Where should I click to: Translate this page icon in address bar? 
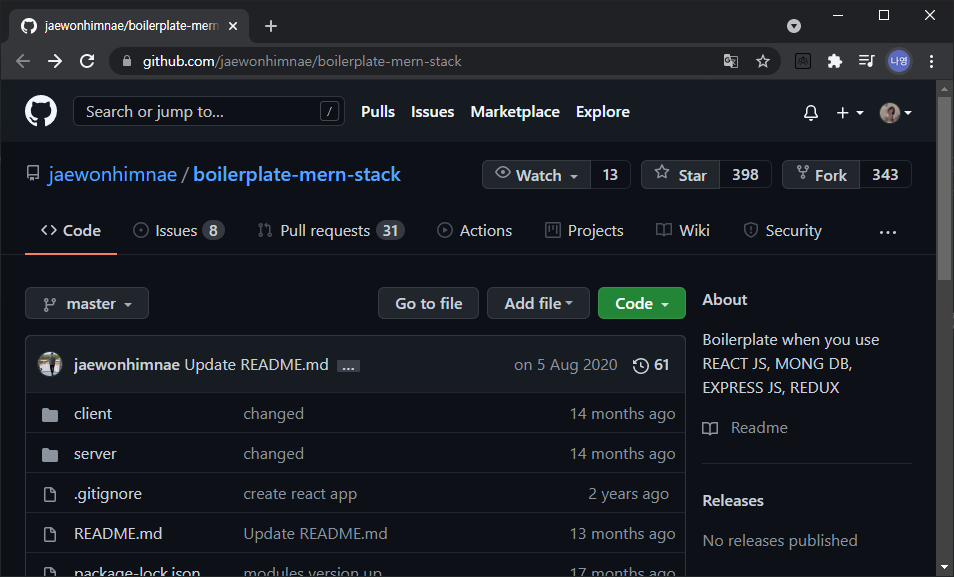pos(731,61)
